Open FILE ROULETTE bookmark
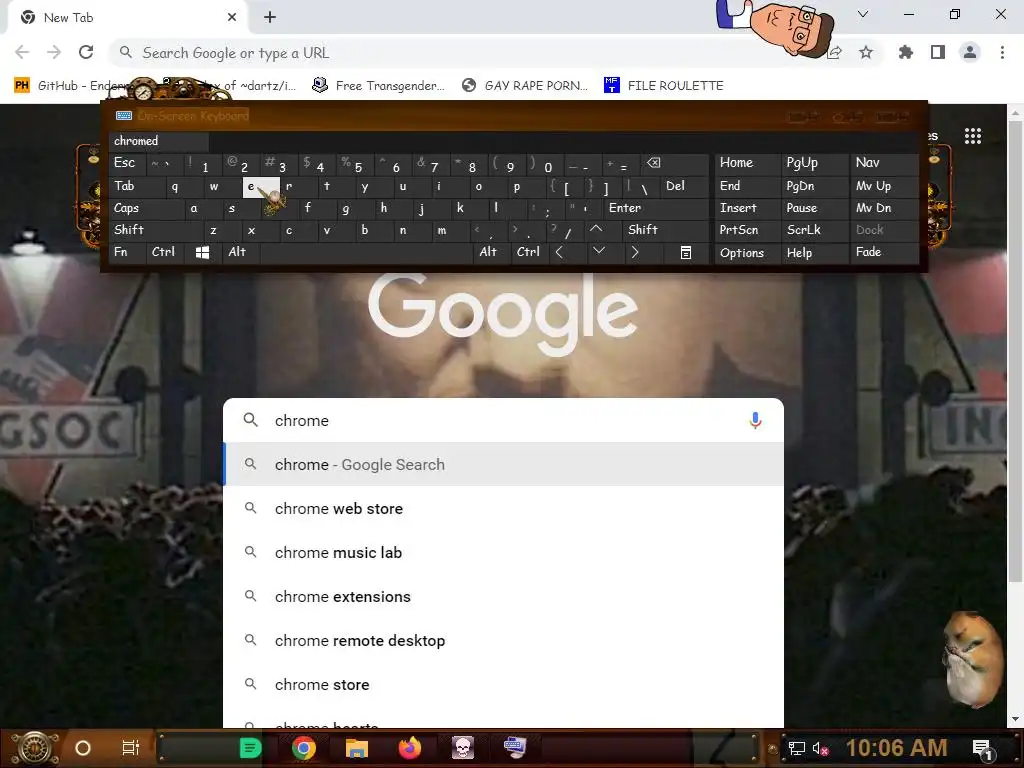Screen dimensions: 1024x768 click(664, 86)
